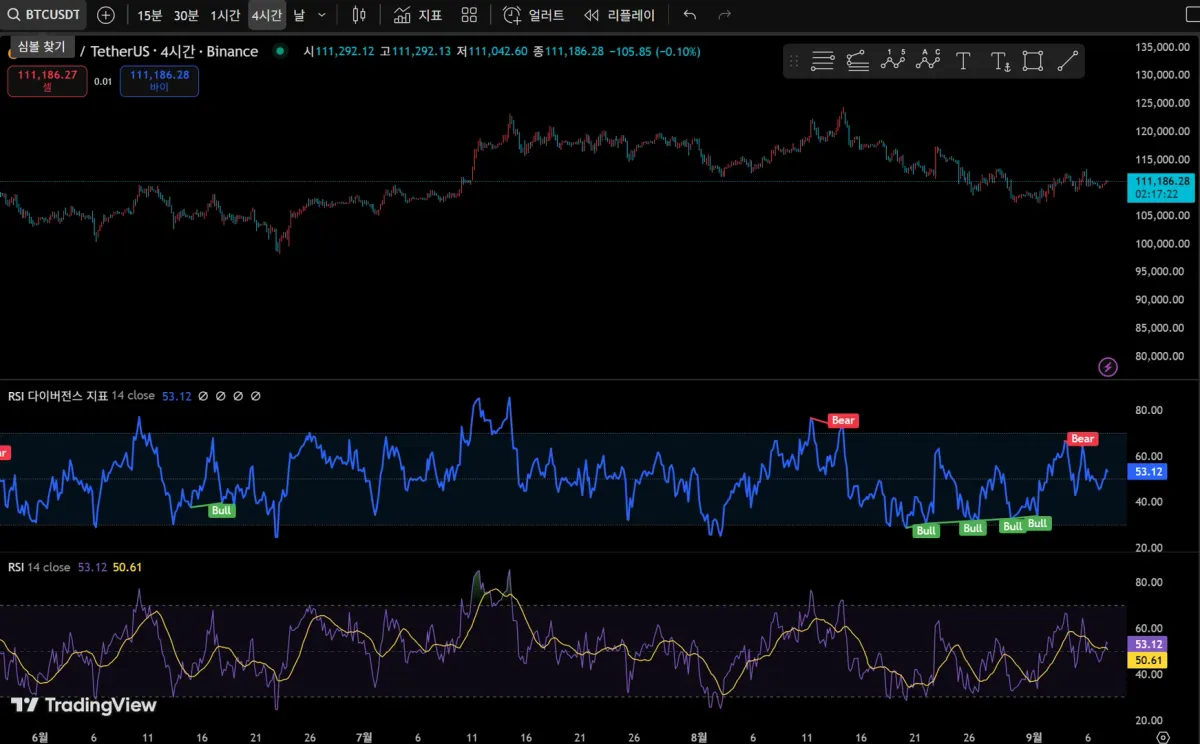Screen dimensions: 1200x744
Task: Click the blue 바이 buy button
Action: click(x=159, y=81)
